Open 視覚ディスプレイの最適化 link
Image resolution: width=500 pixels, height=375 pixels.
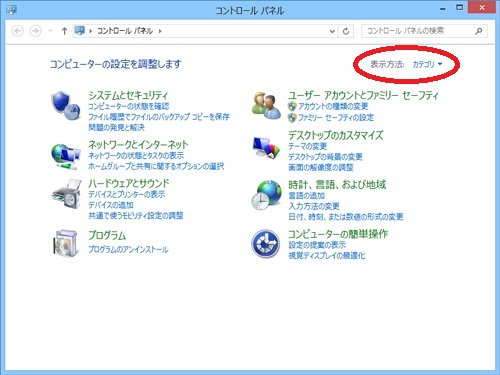(x=327, y=256)
